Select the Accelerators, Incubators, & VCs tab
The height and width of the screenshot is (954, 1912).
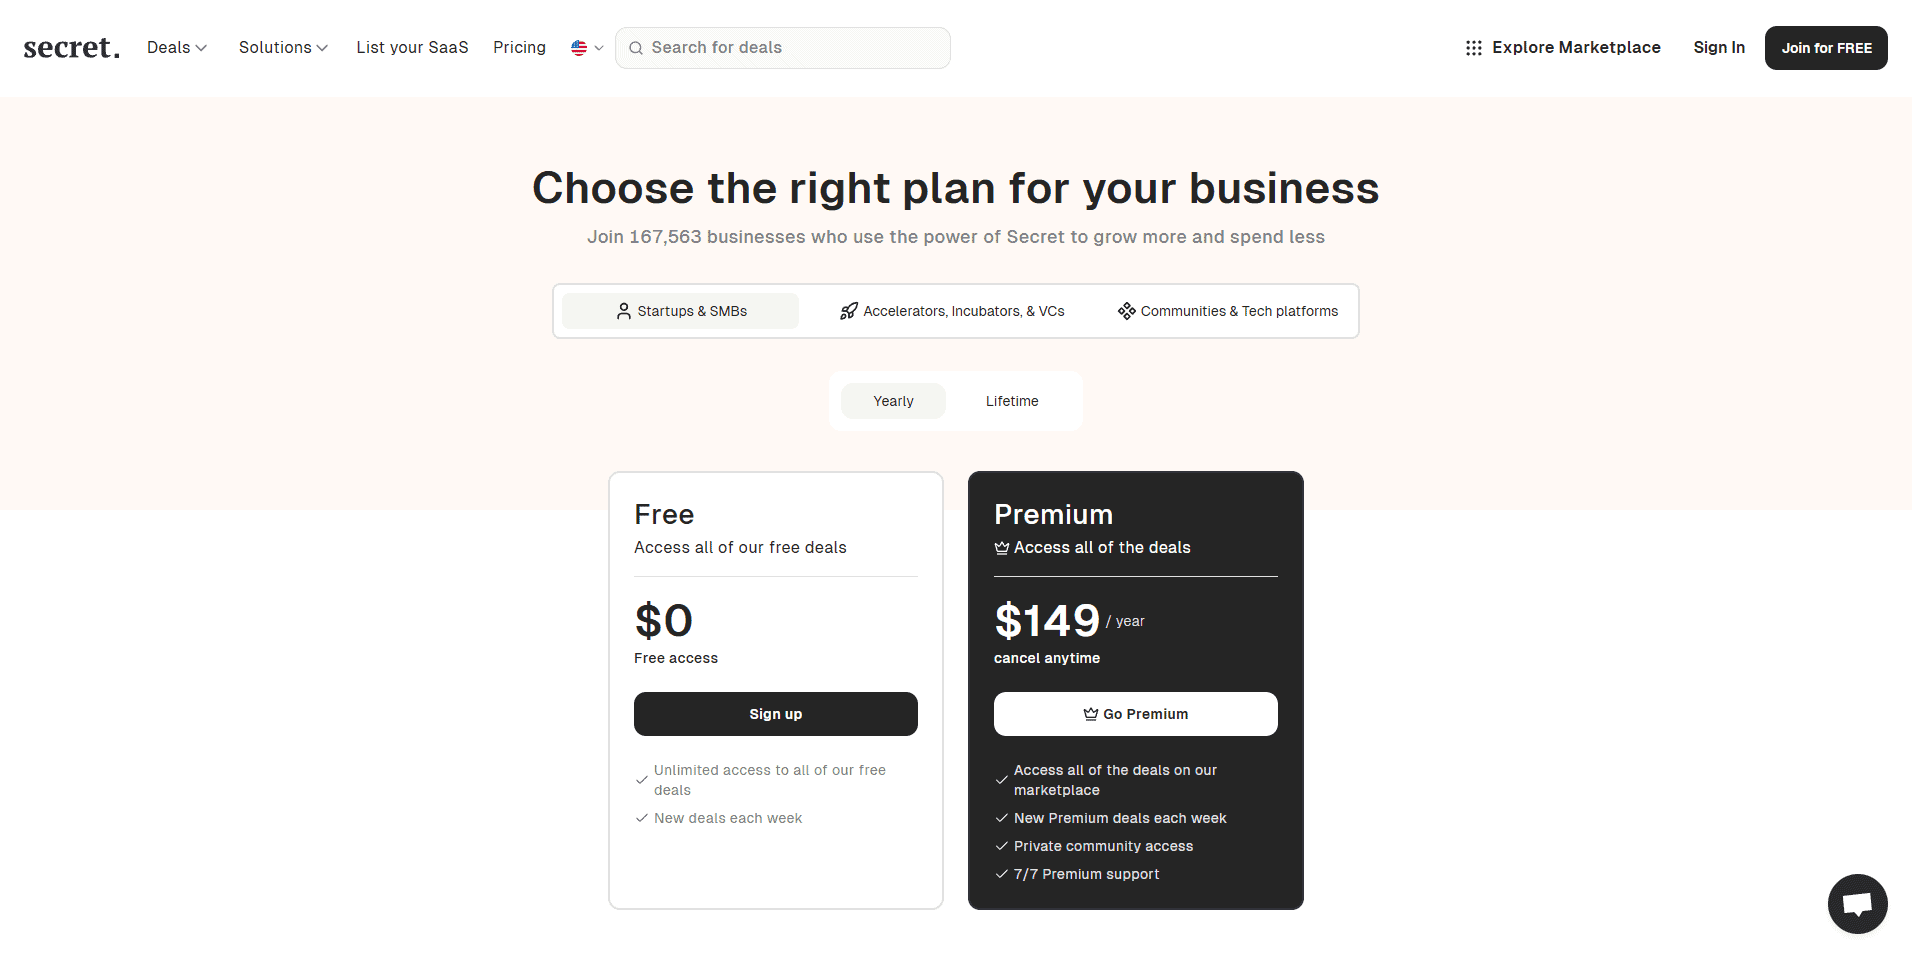pos(953,311)
